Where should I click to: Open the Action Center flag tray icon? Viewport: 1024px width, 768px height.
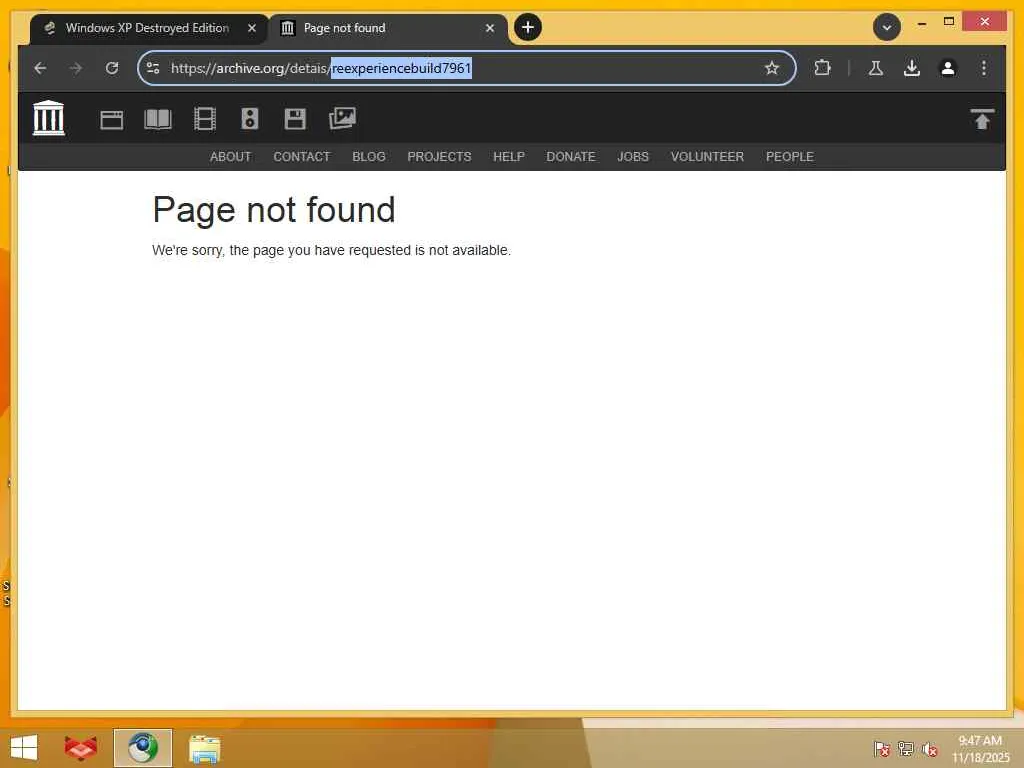pos(882,748)
